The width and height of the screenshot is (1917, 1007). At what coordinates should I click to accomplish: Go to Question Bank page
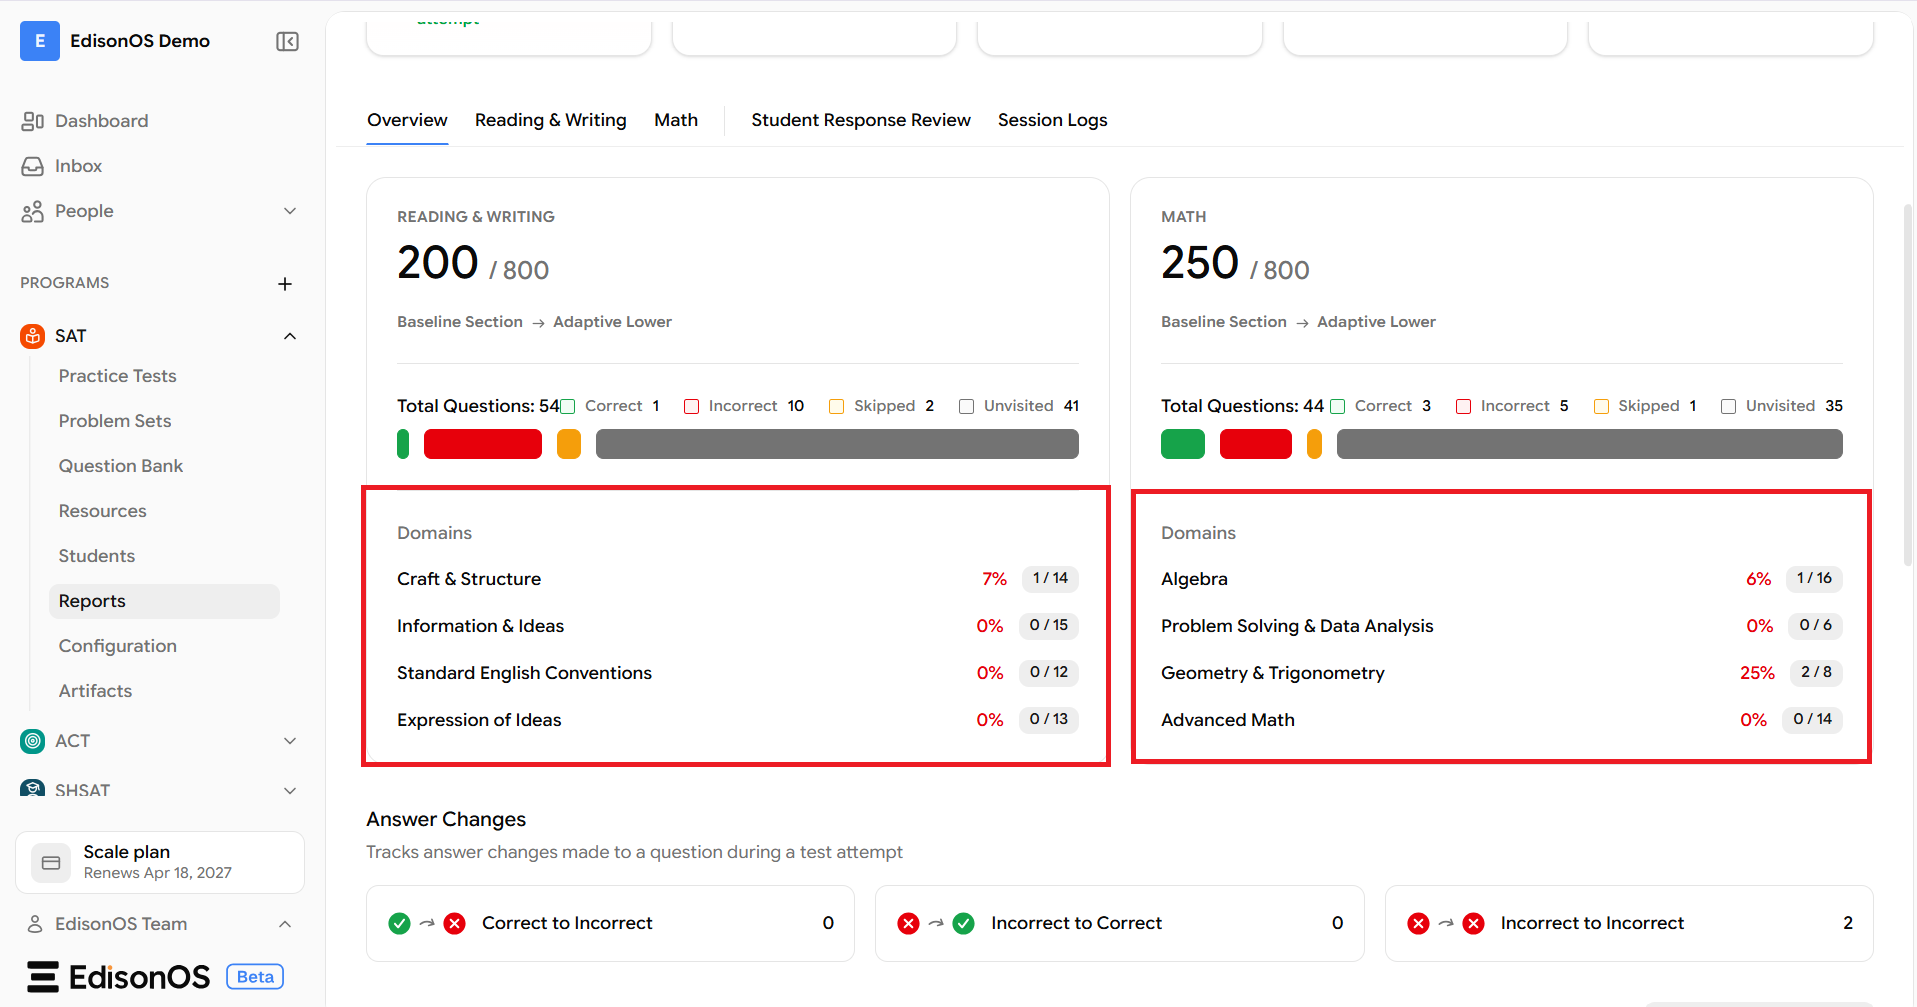click(x=121, y=466)
